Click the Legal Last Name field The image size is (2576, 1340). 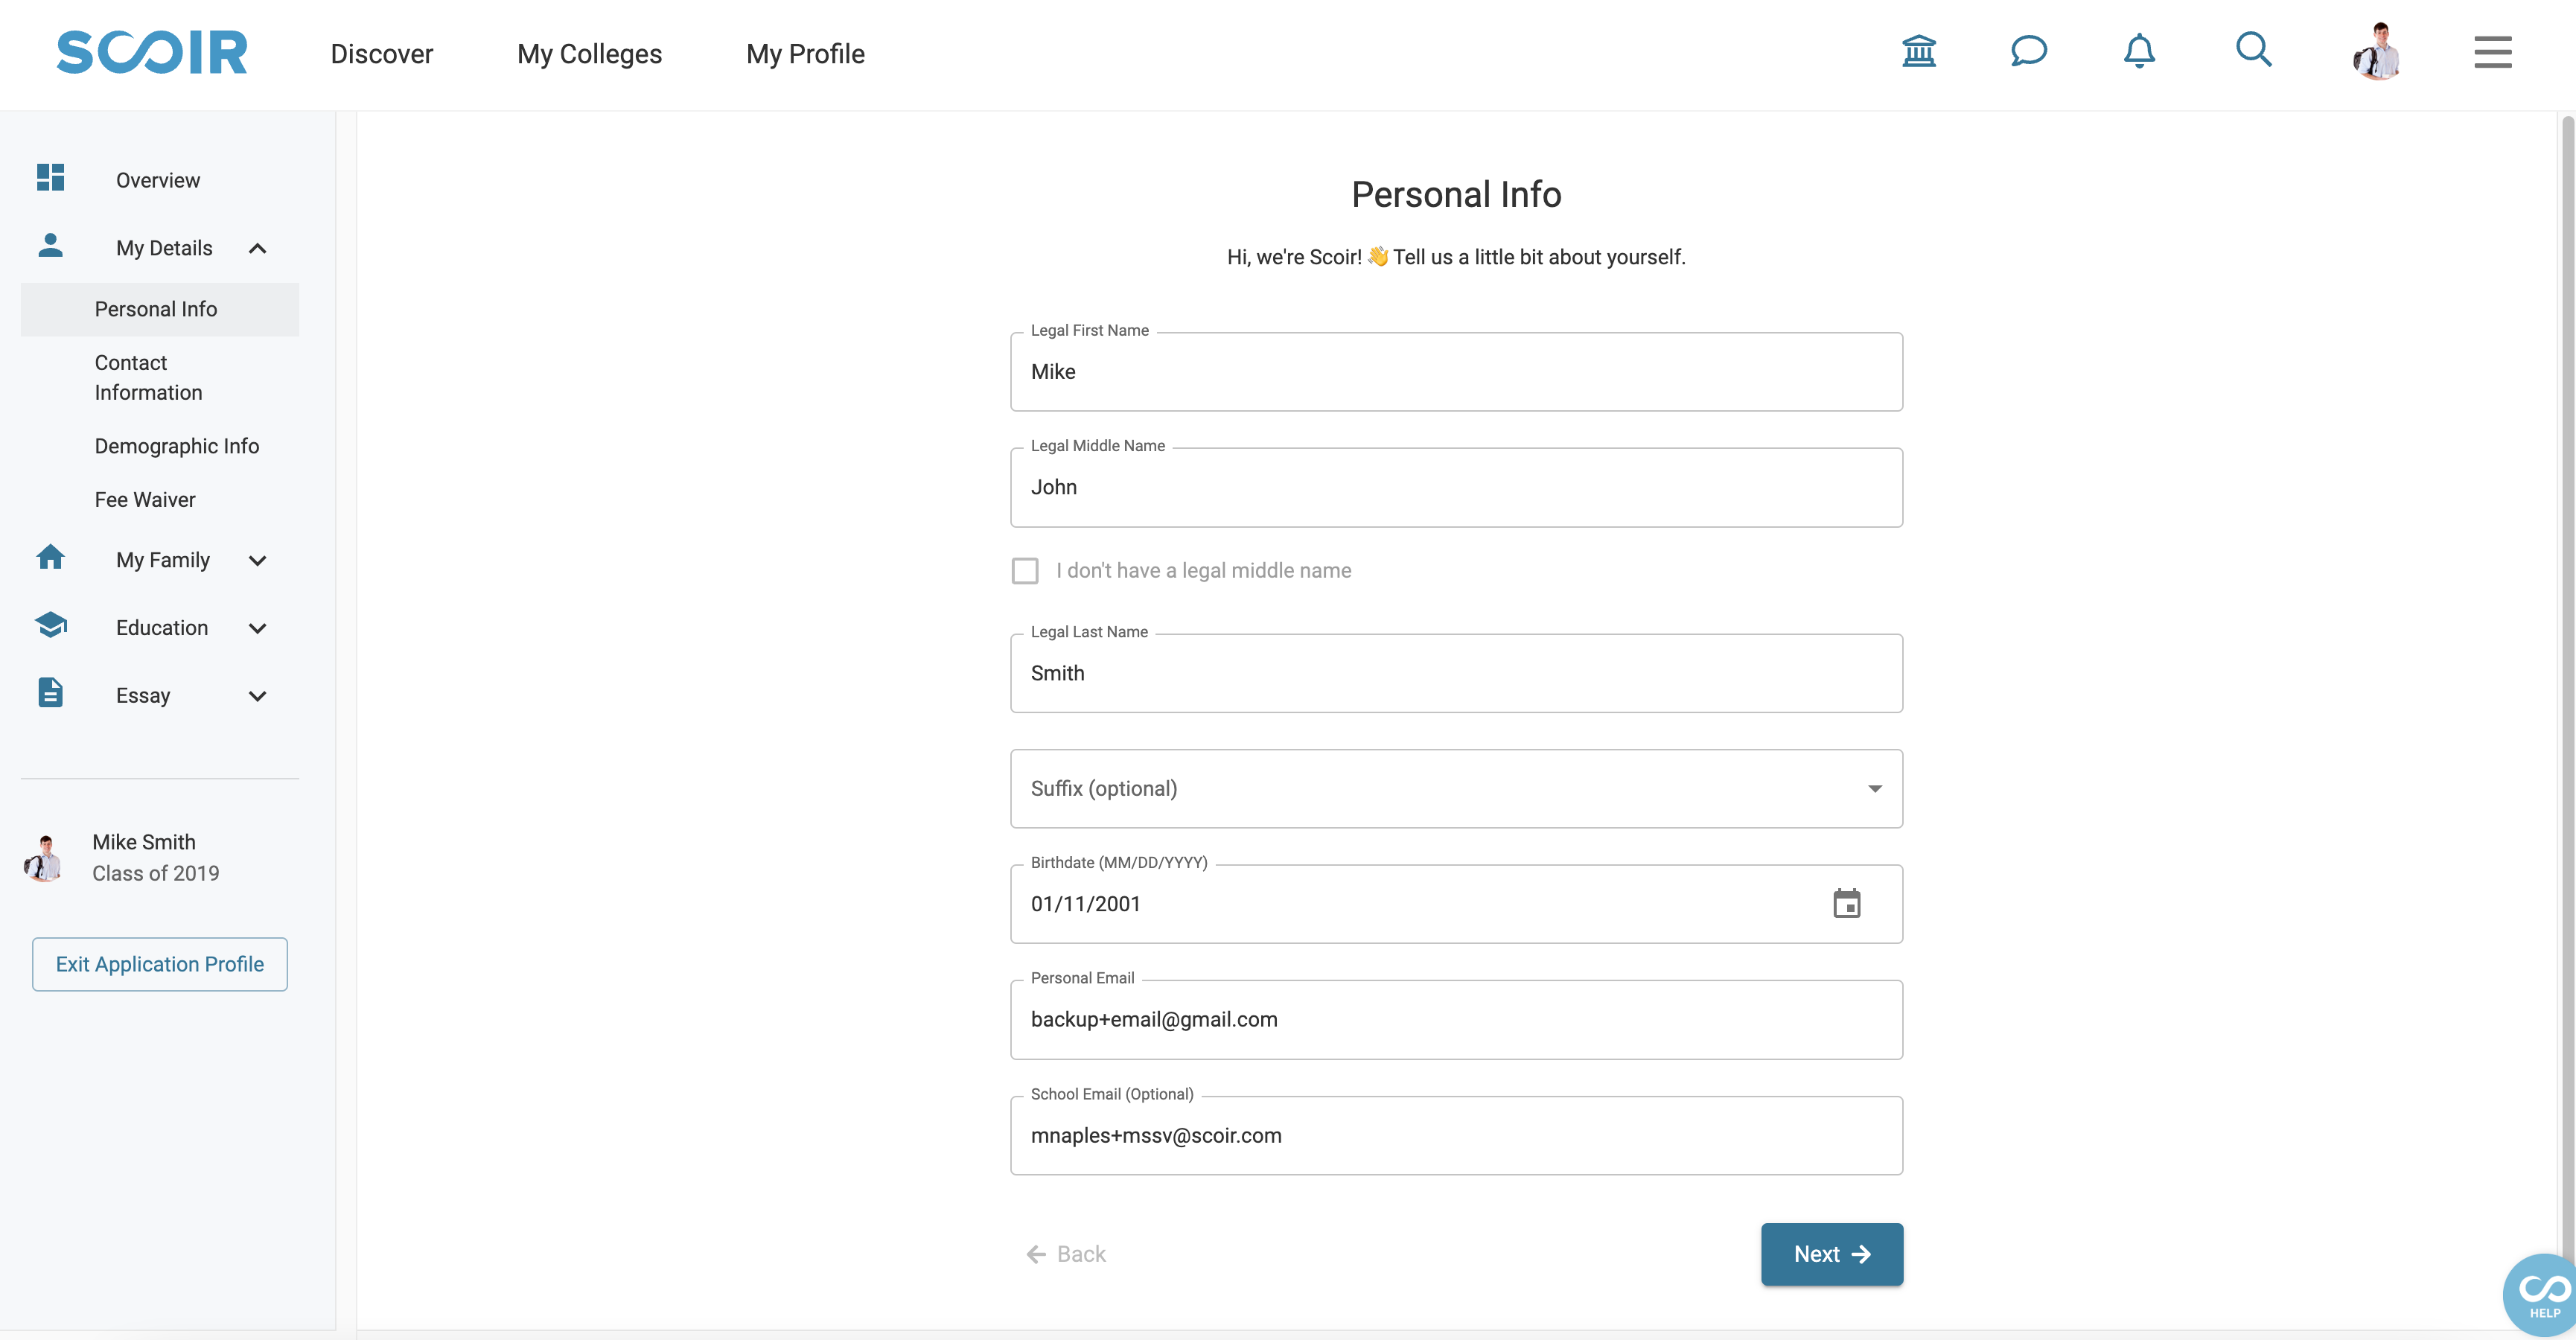[1456, 673]
